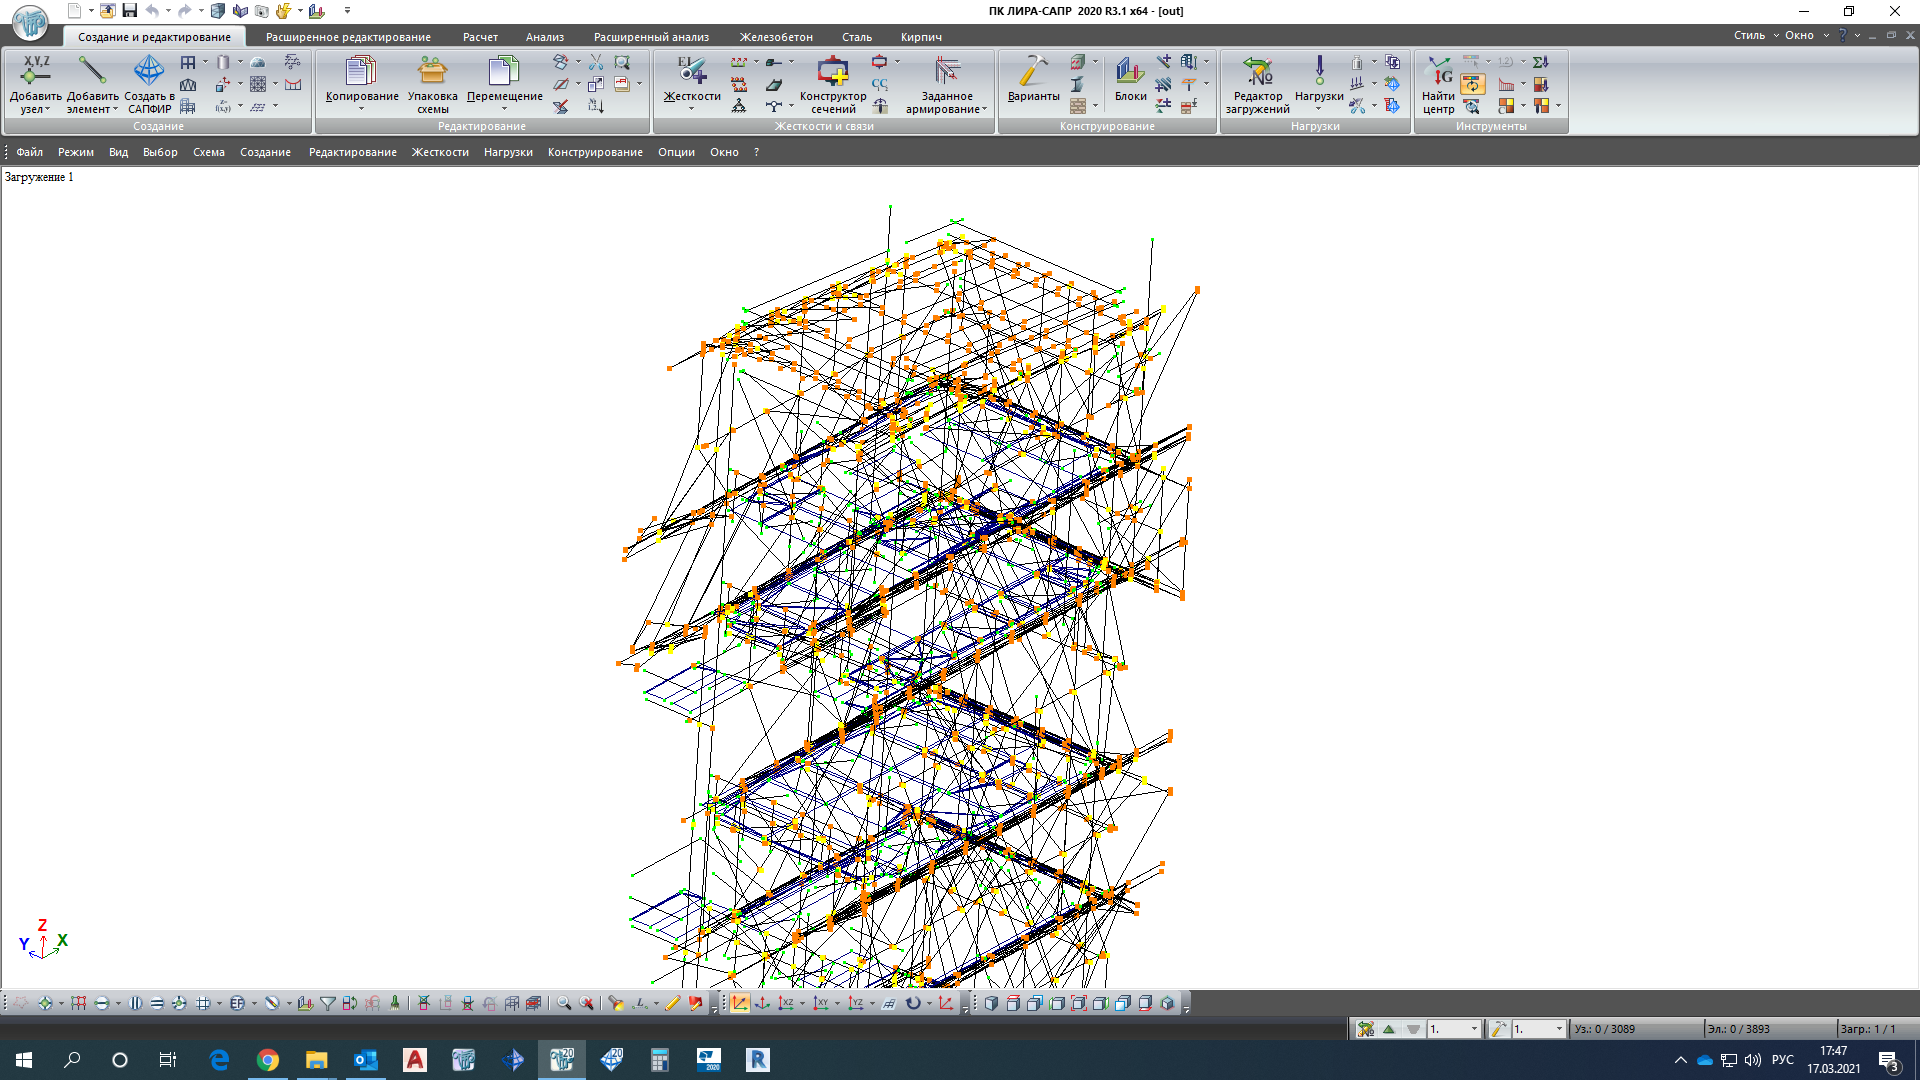This screenshot has height=1080, width=1920.
Task: Switch to the Железобетон ribbon tab
Action: click(x=775, y=37)
